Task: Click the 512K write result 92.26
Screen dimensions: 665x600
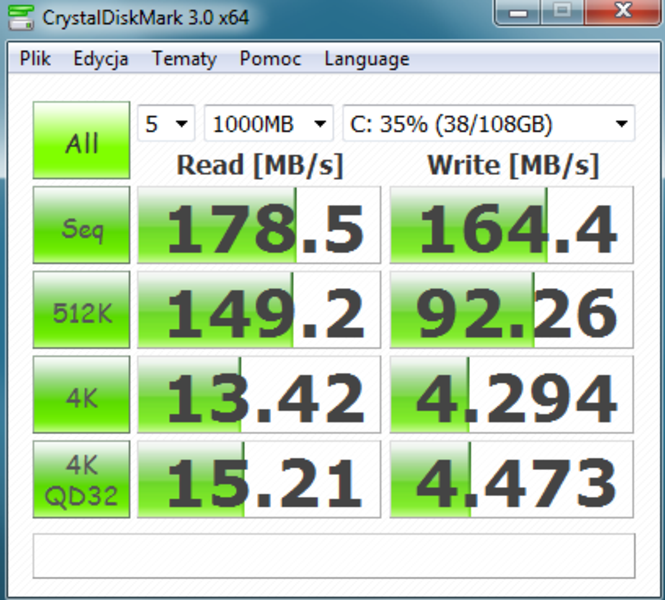Action: [511, 310]
